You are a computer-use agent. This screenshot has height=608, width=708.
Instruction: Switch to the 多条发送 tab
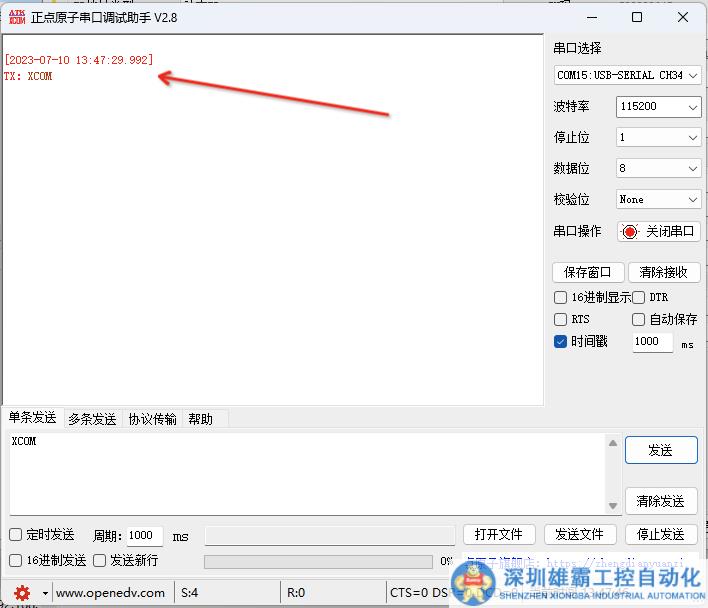(92, 419)
